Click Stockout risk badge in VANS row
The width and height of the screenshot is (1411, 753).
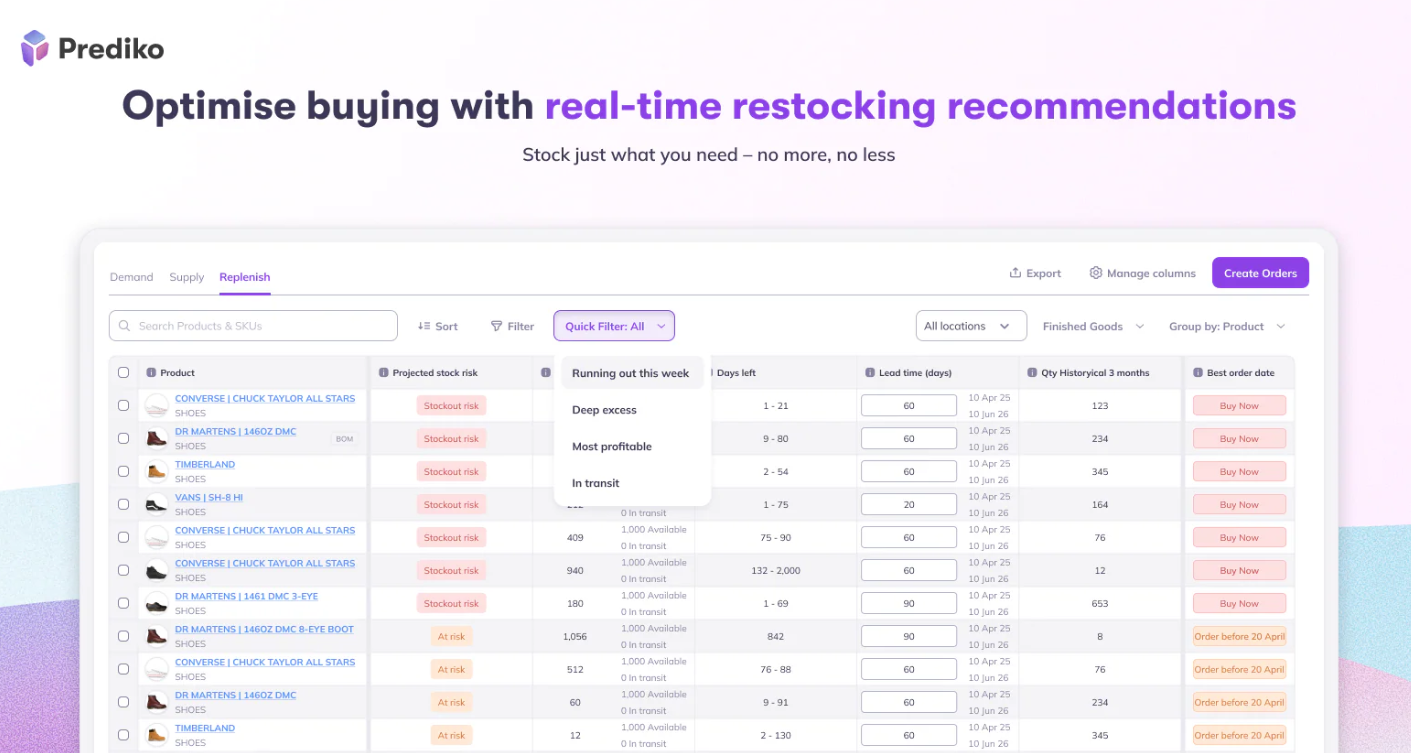pyautogui.click(x=451, y=505)
